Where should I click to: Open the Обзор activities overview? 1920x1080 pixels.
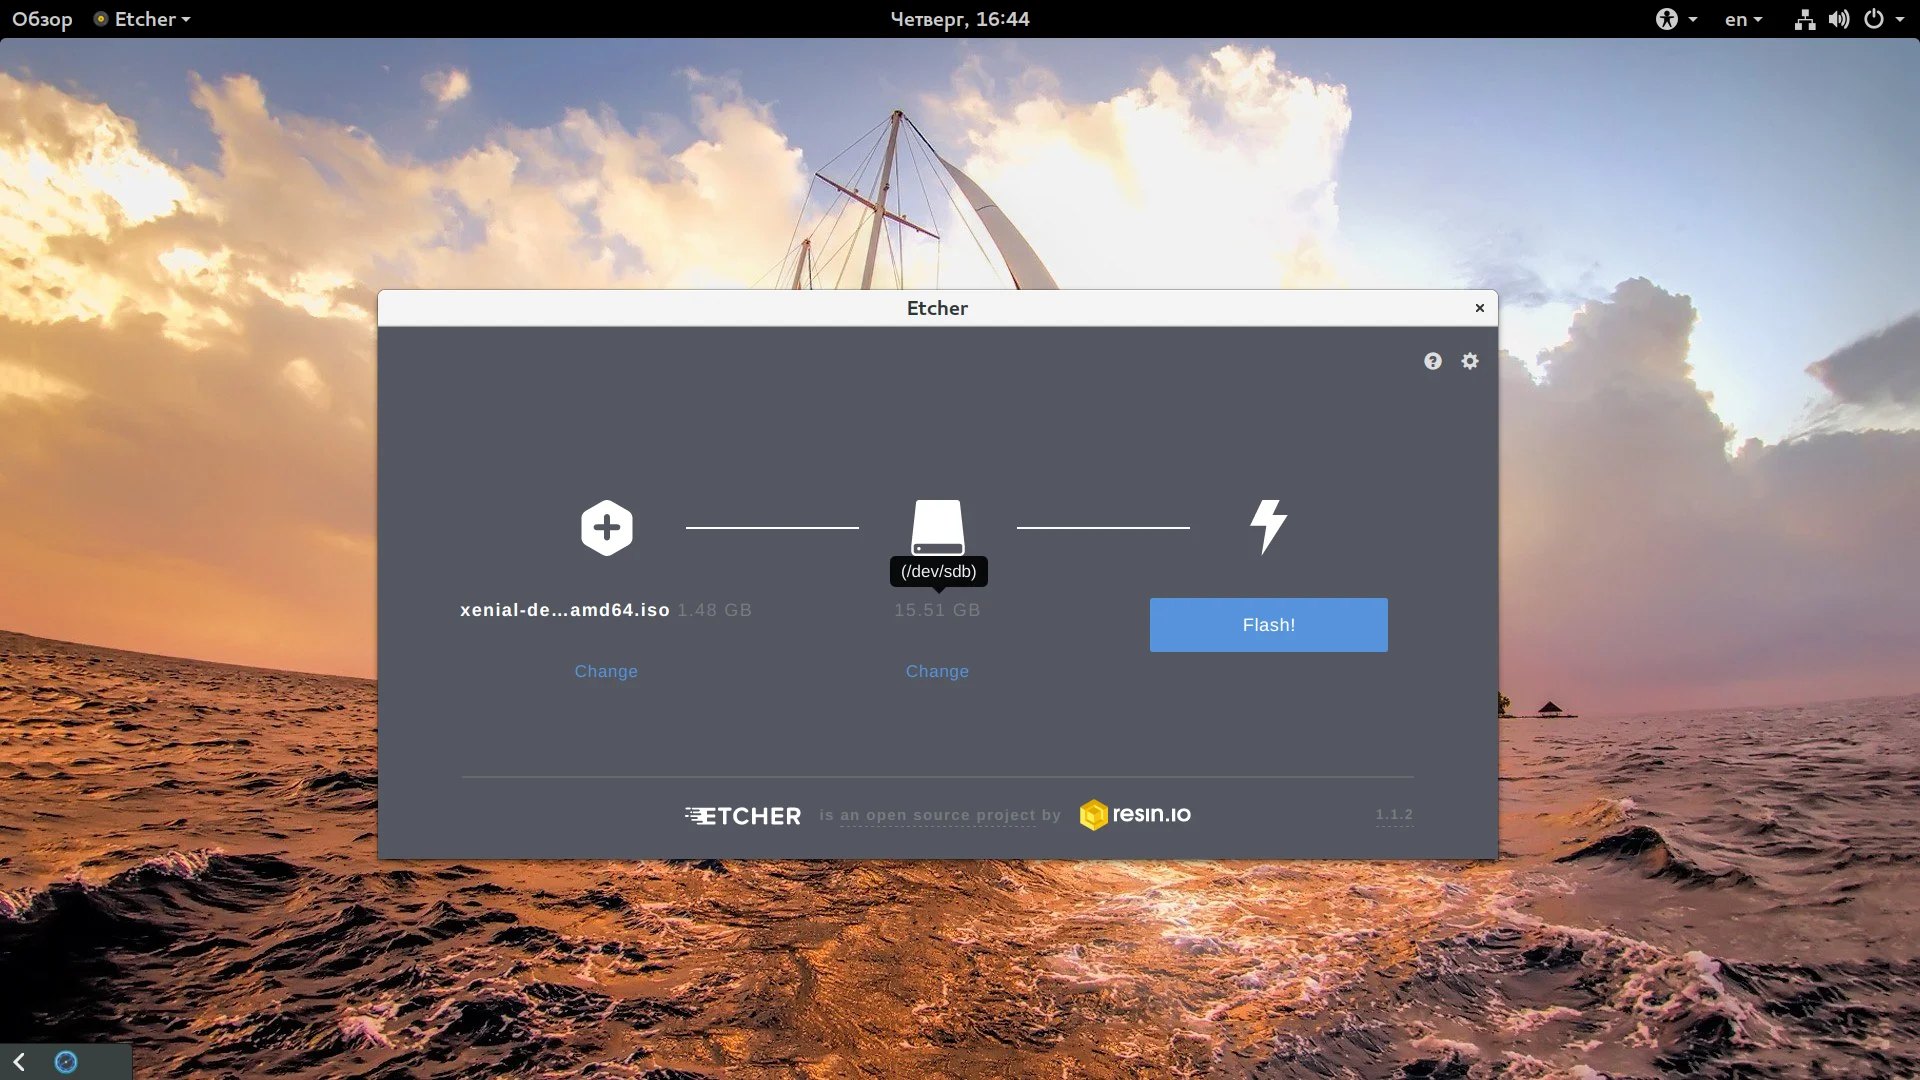[x=42, y=19]
